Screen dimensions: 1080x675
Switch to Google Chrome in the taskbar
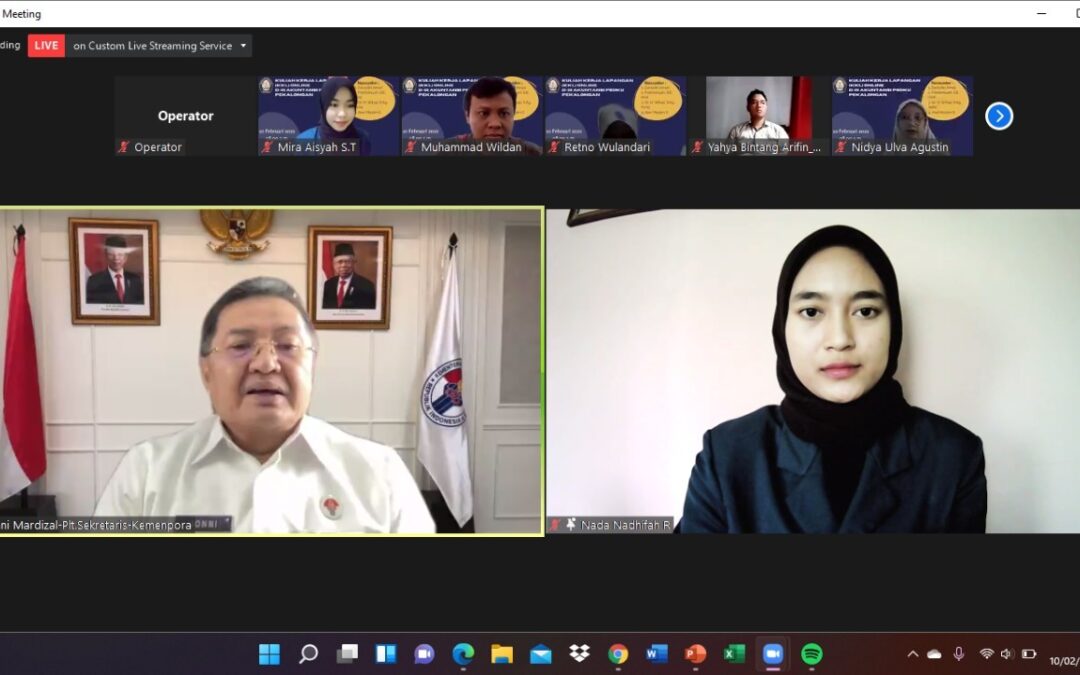click(x=618, y=654)
